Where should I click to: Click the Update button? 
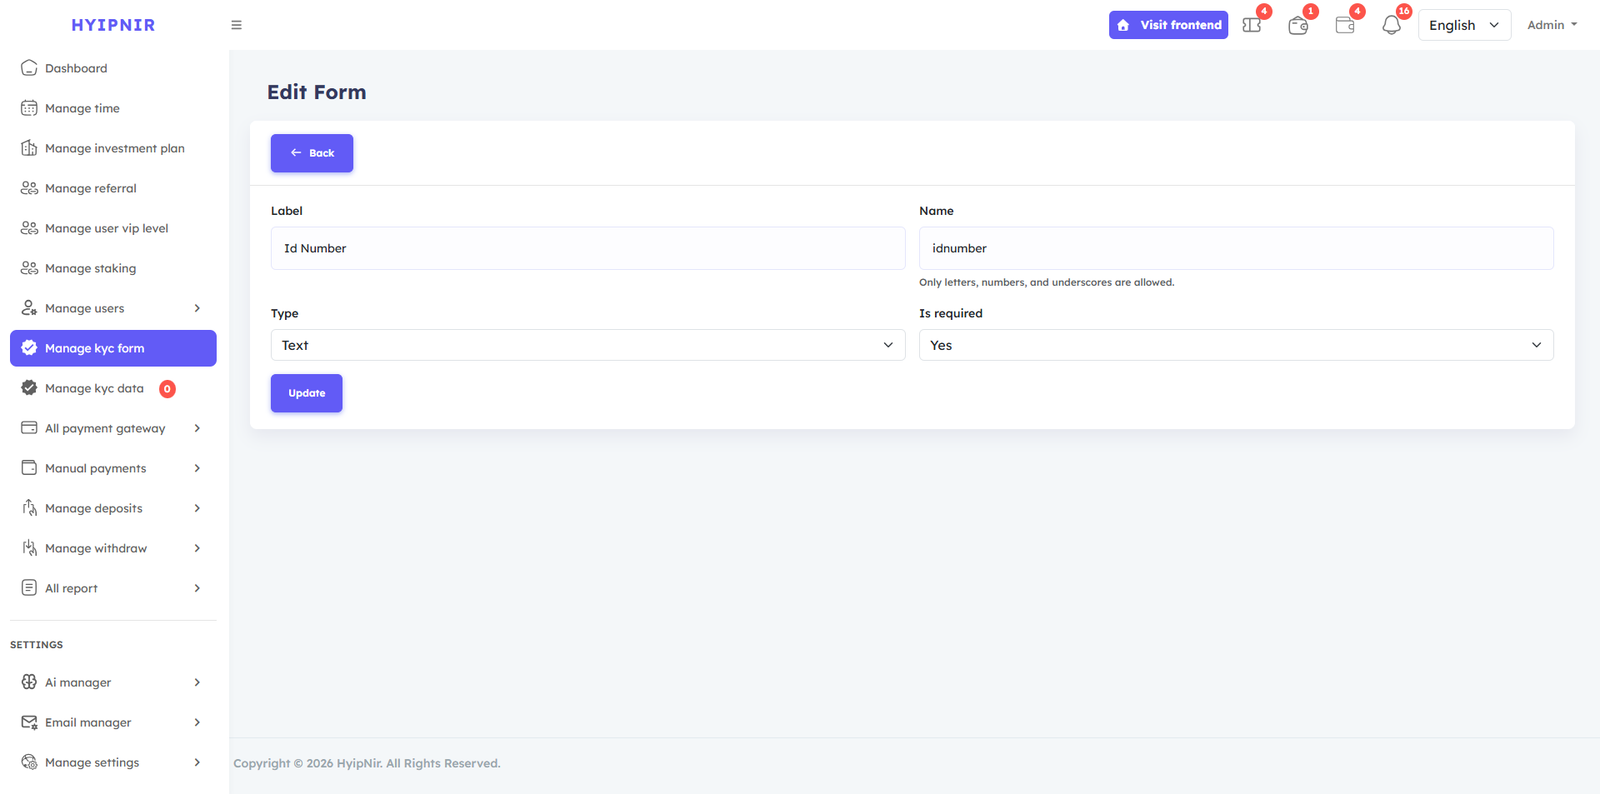click(307, 393)
